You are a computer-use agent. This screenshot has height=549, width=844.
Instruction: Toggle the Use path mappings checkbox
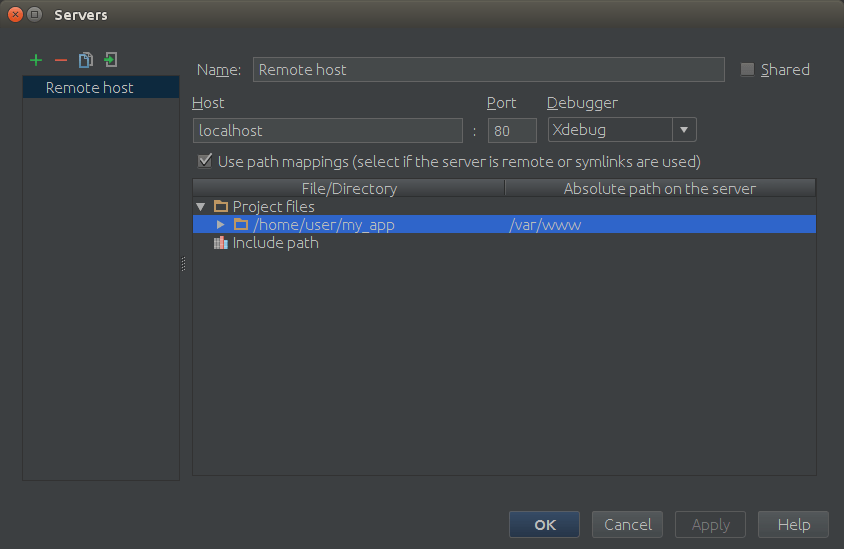[205, 161]
